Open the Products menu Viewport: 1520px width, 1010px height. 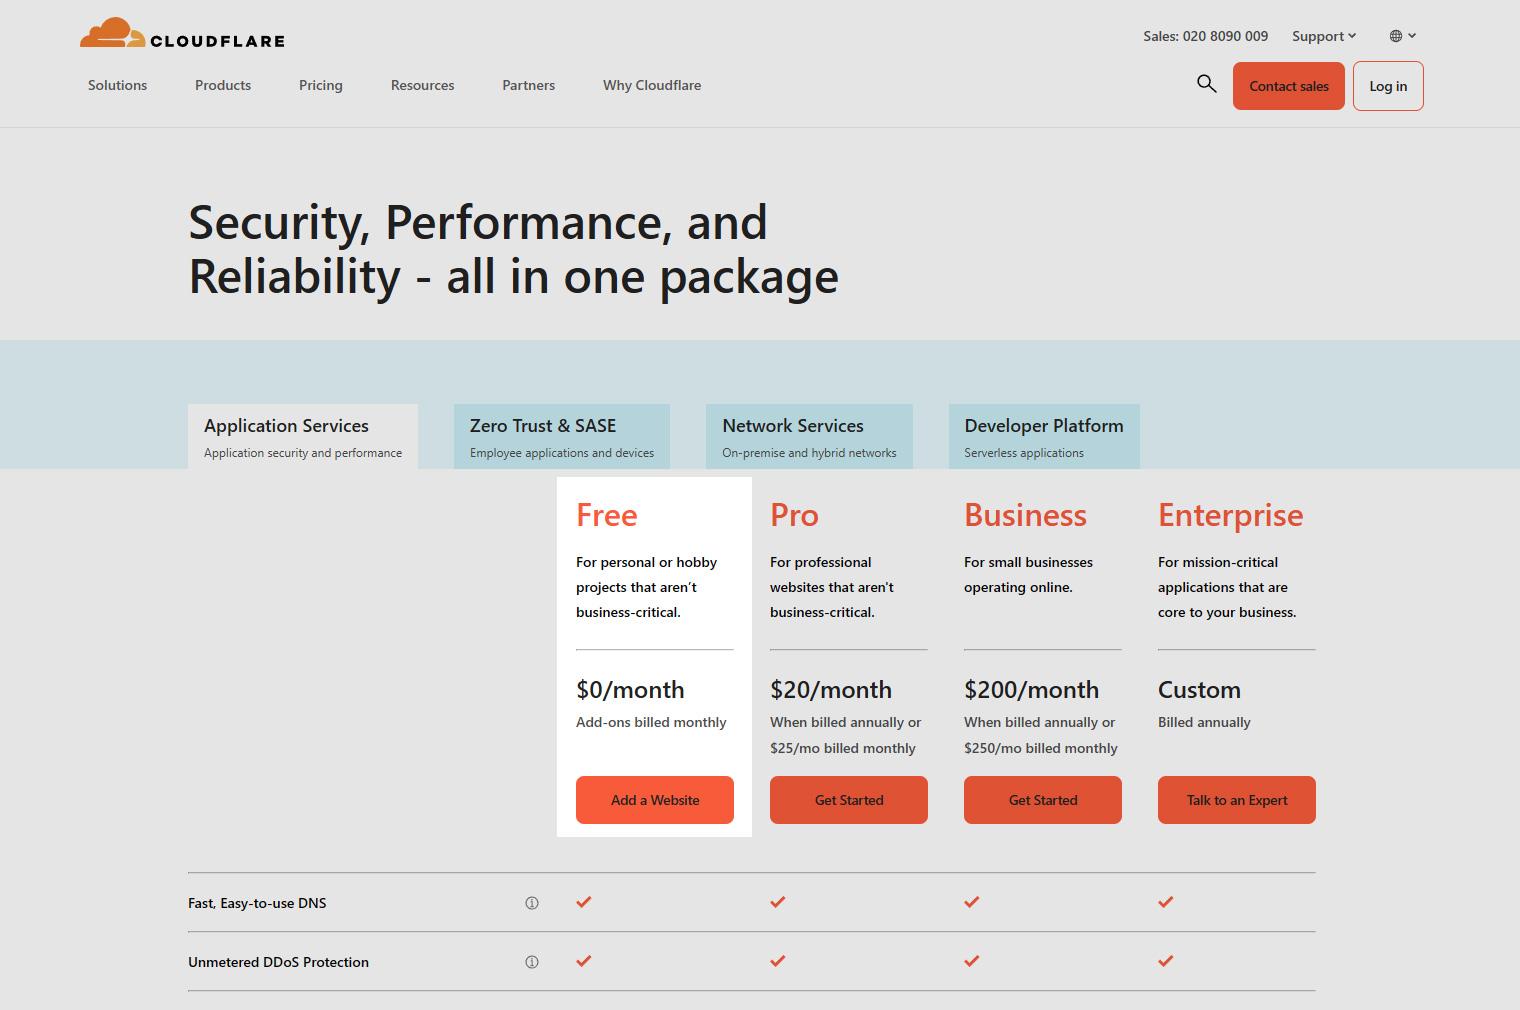[223, 85]
